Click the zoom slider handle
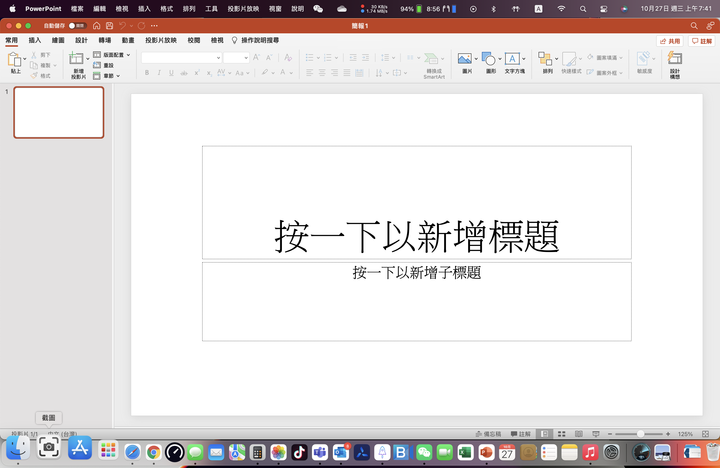 tap(640, 434)
